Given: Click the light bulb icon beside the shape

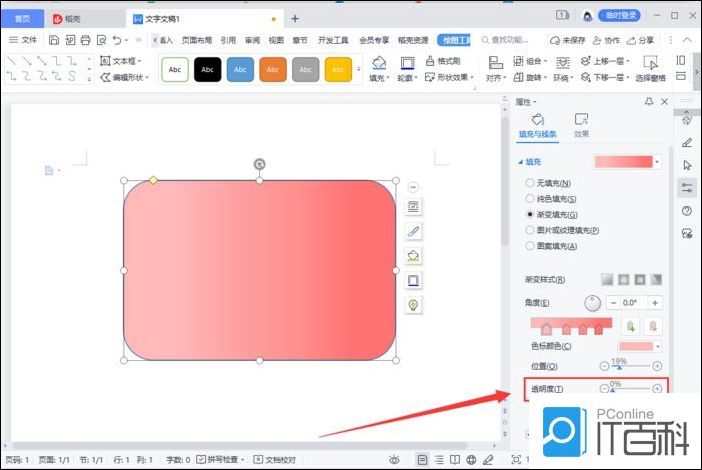Looking at the screenshot, I should click(413, 305).
